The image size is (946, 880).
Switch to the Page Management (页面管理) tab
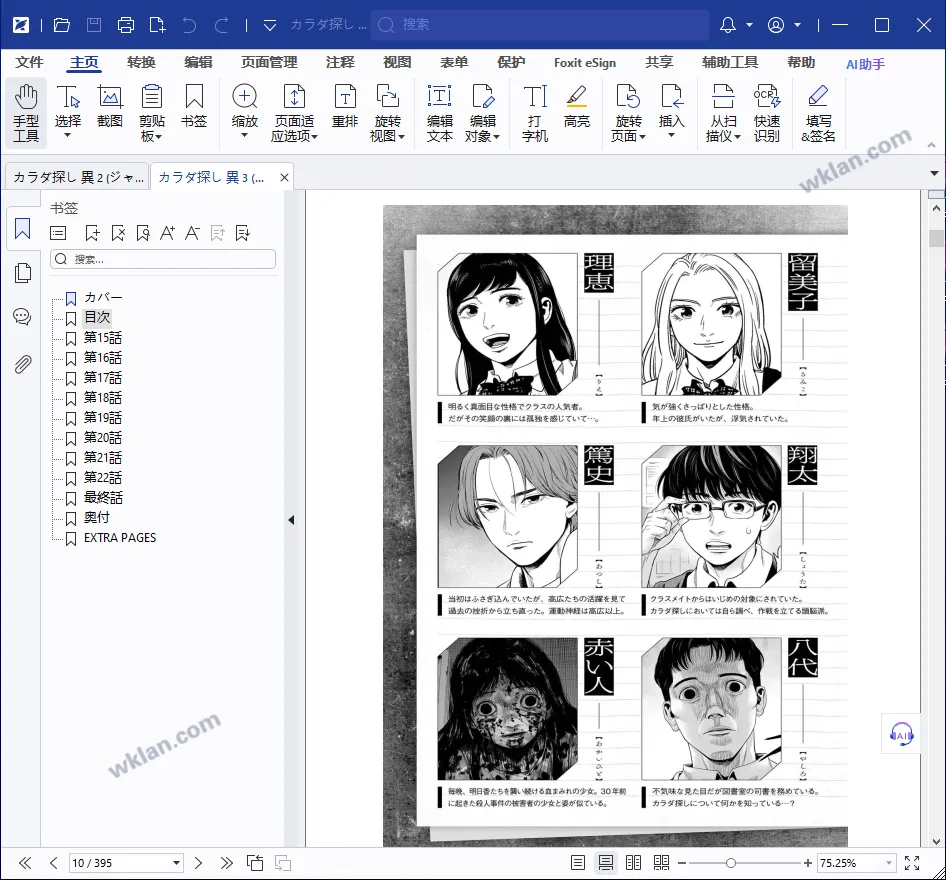click(269, 63)
